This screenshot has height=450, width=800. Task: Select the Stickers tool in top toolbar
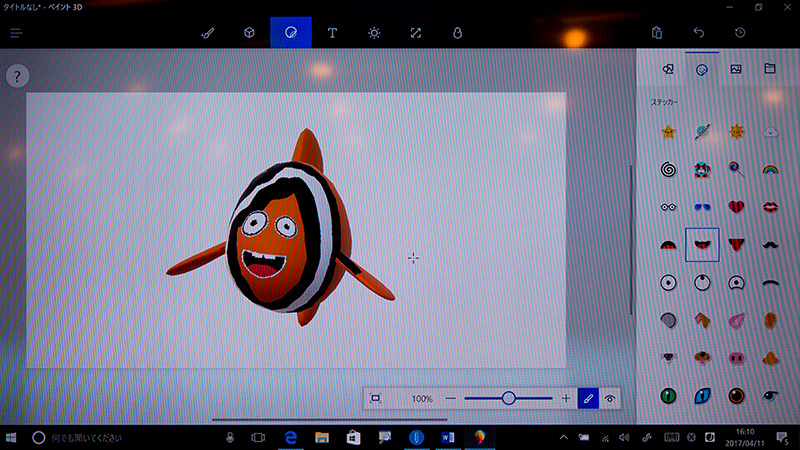[x=291, y=33]
